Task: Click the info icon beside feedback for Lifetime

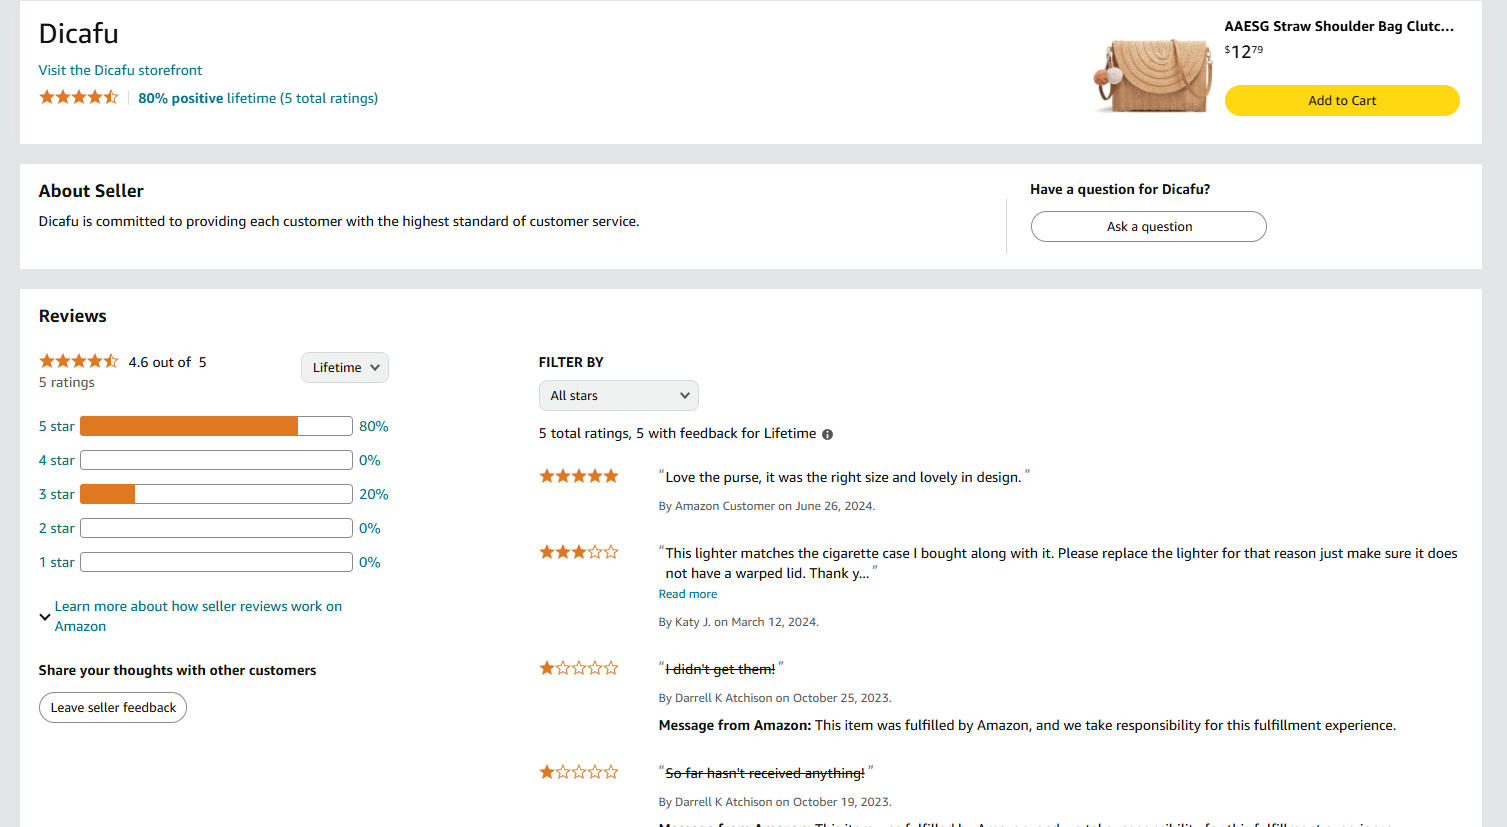Action: (827, 434)
